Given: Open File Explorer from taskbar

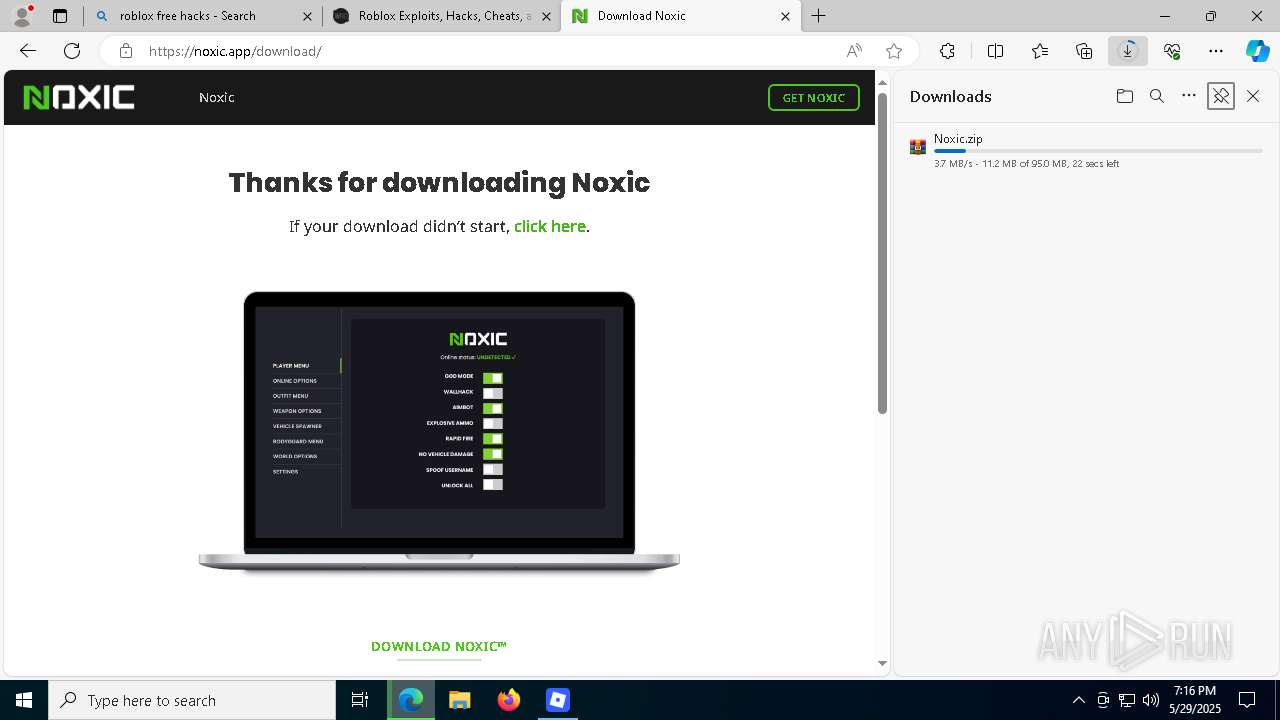Looking at the screenshot, I should [459, 700].
